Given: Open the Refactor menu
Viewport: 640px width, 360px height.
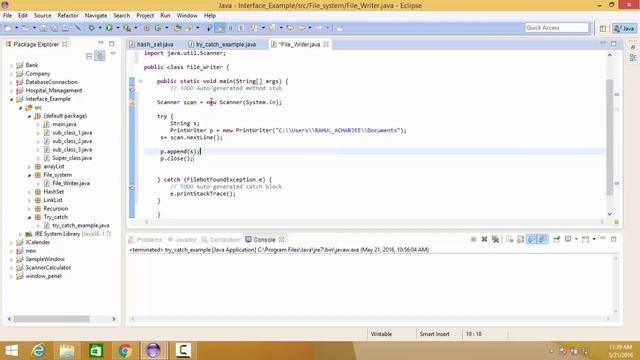Looking at the screenshot, I should (68, 16).
